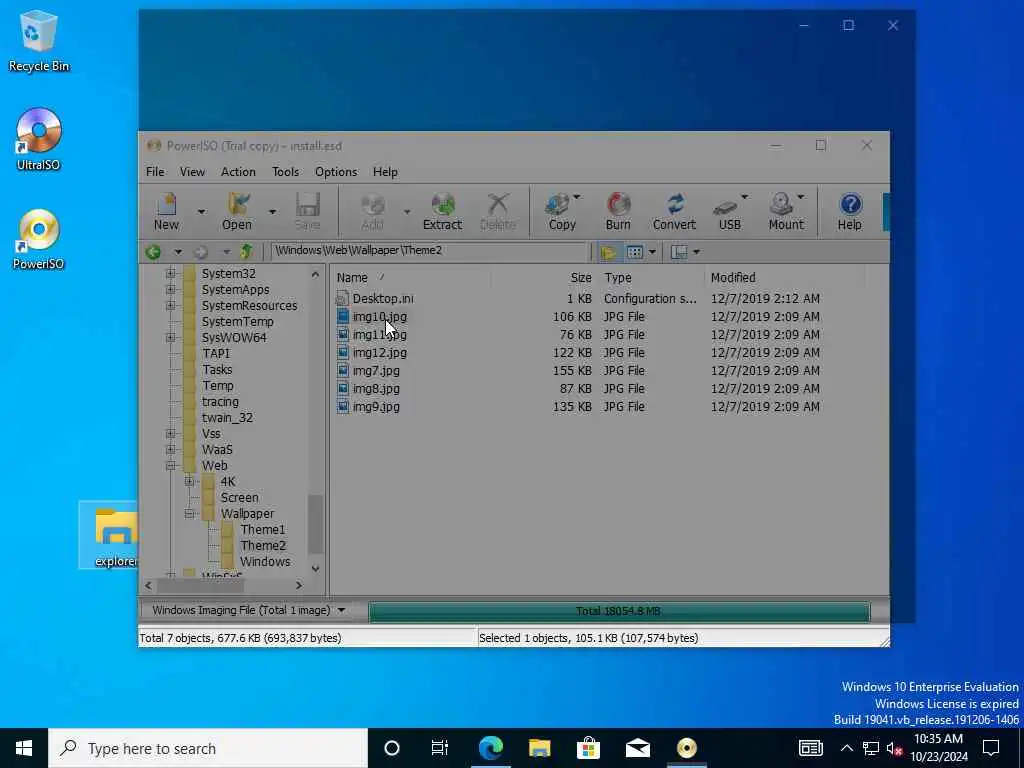Open the Tools menu
Screen dimensions: 1024x768
[285, 172]
